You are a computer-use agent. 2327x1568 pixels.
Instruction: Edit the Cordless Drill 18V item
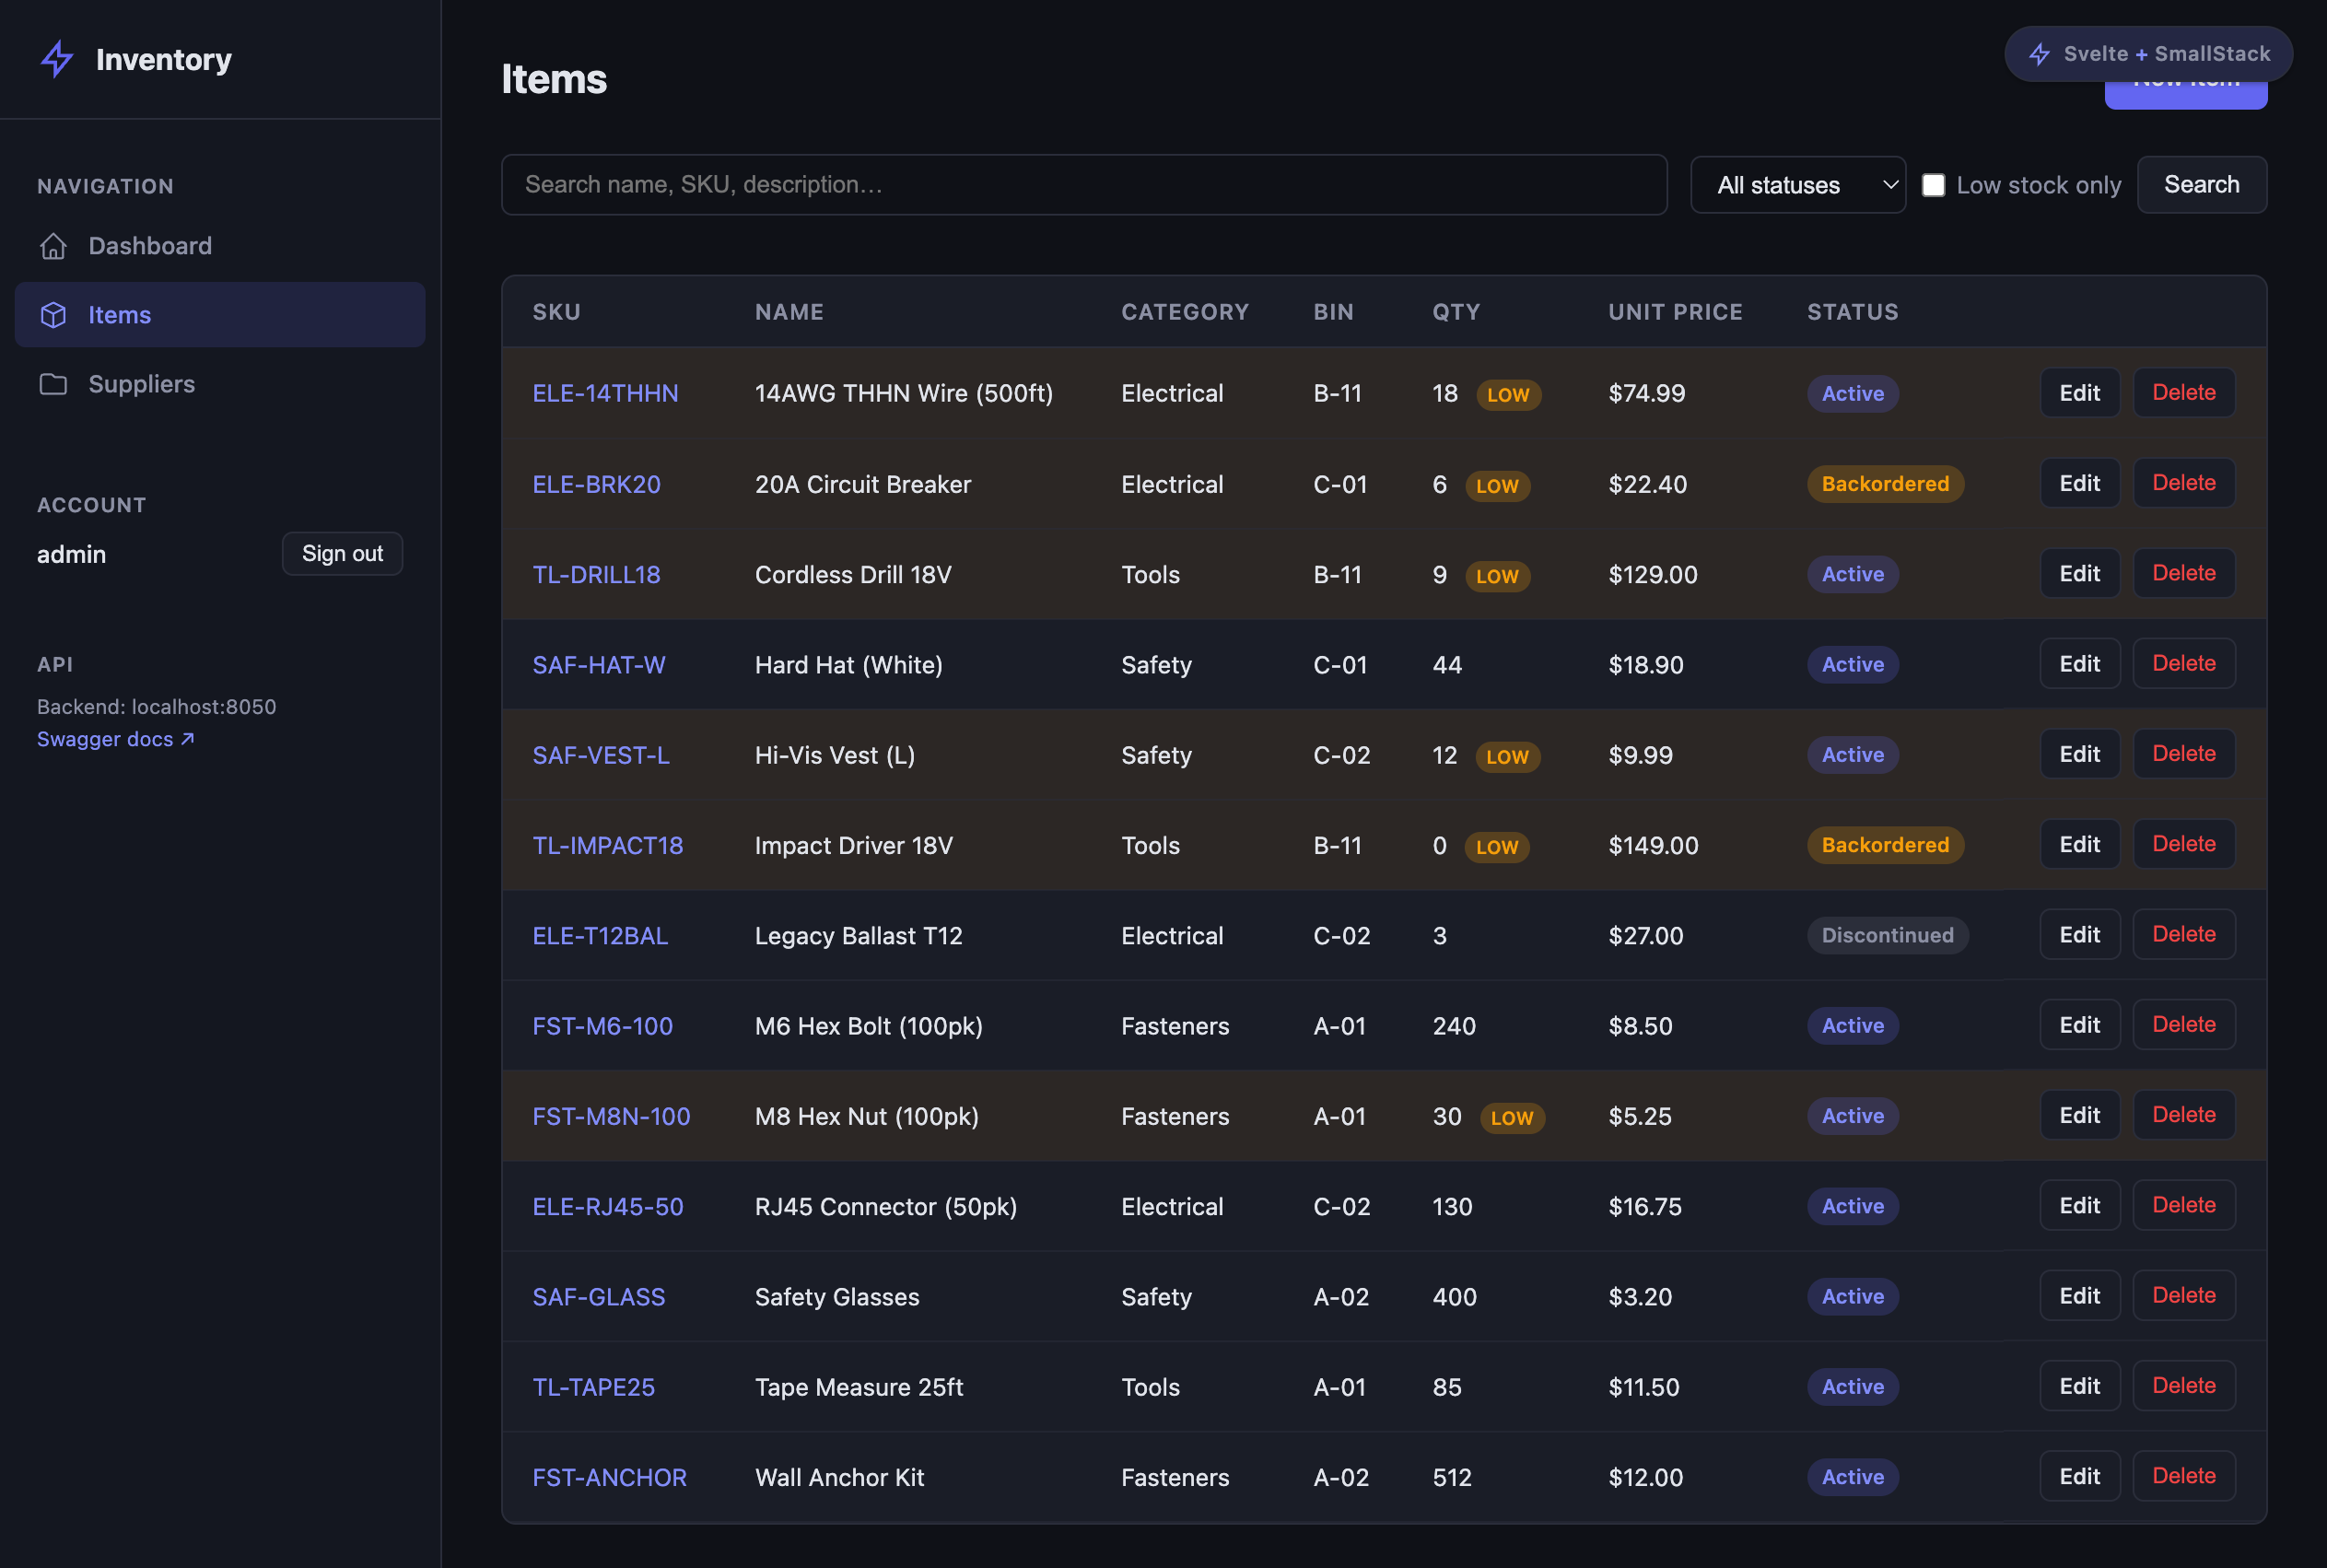(2079, 574)
